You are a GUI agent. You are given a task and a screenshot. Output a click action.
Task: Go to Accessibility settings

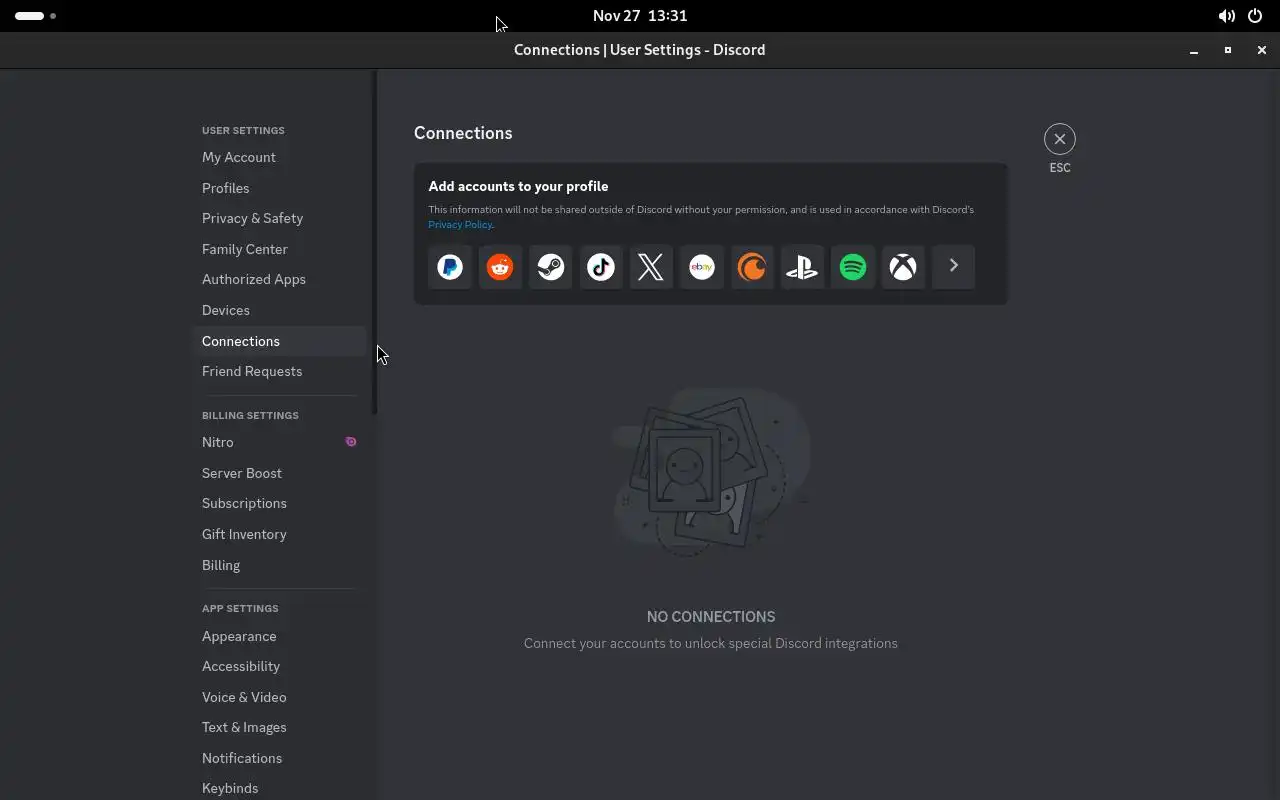click(279, 666)
